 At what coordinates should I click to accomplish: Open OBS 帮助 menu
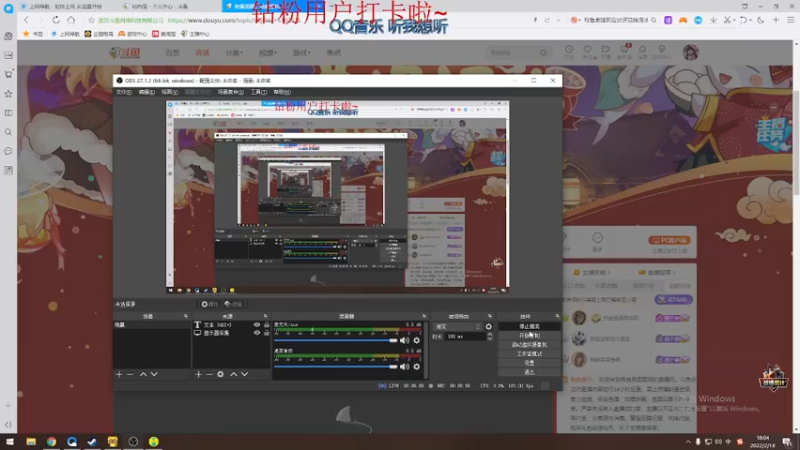coord(282,92)
